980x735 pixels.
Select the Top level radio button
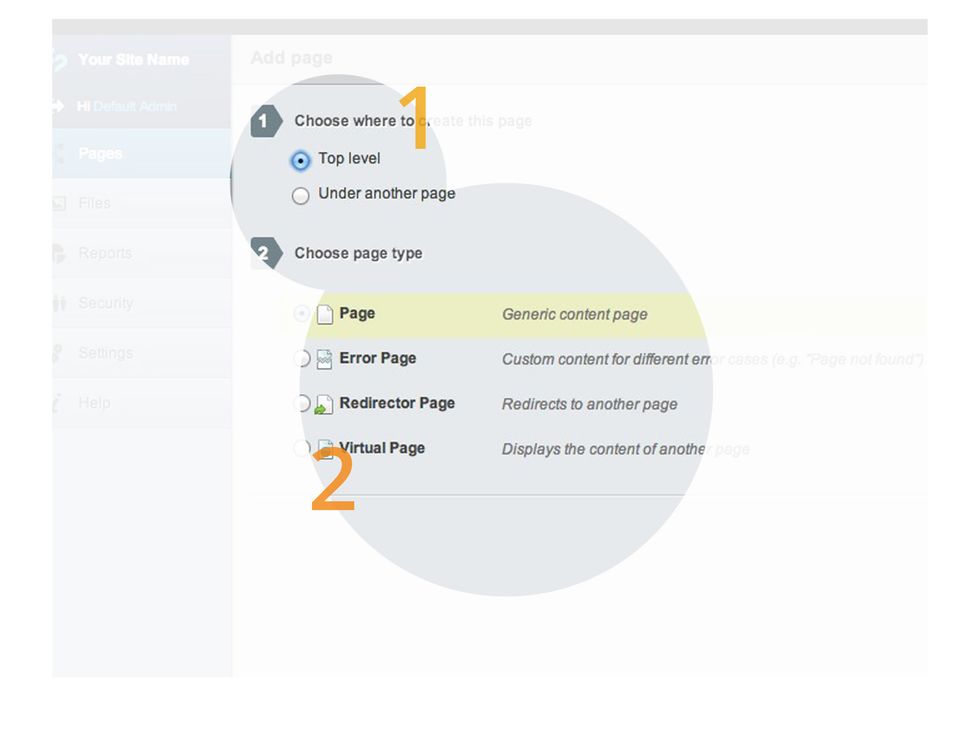pos(301,160)
